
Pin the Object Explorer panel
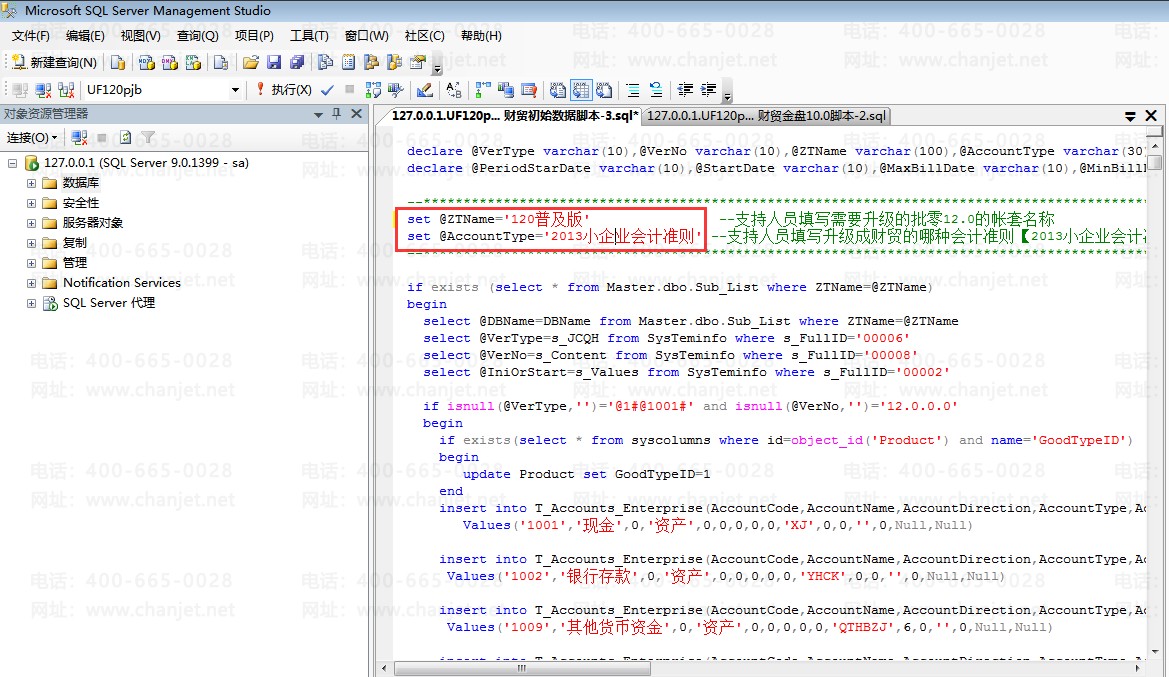pyautogui.click(x=337, y=114)
